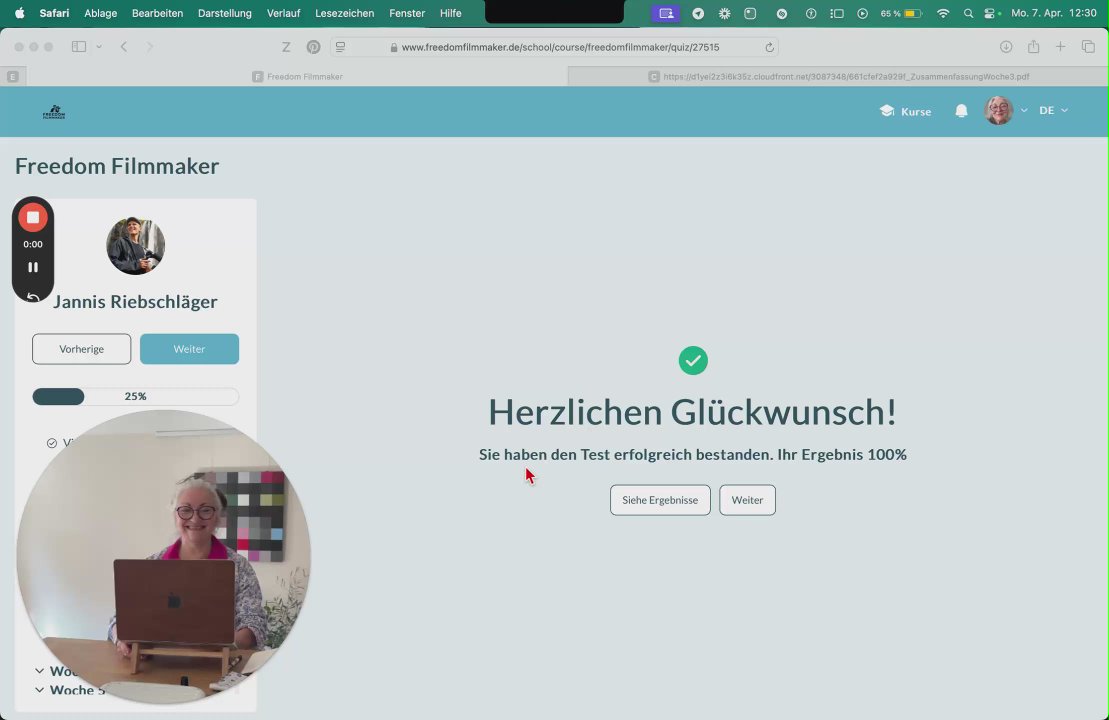Expand the Woche 5 section chevron
The image size is (1109, 720).
(40, 690)
